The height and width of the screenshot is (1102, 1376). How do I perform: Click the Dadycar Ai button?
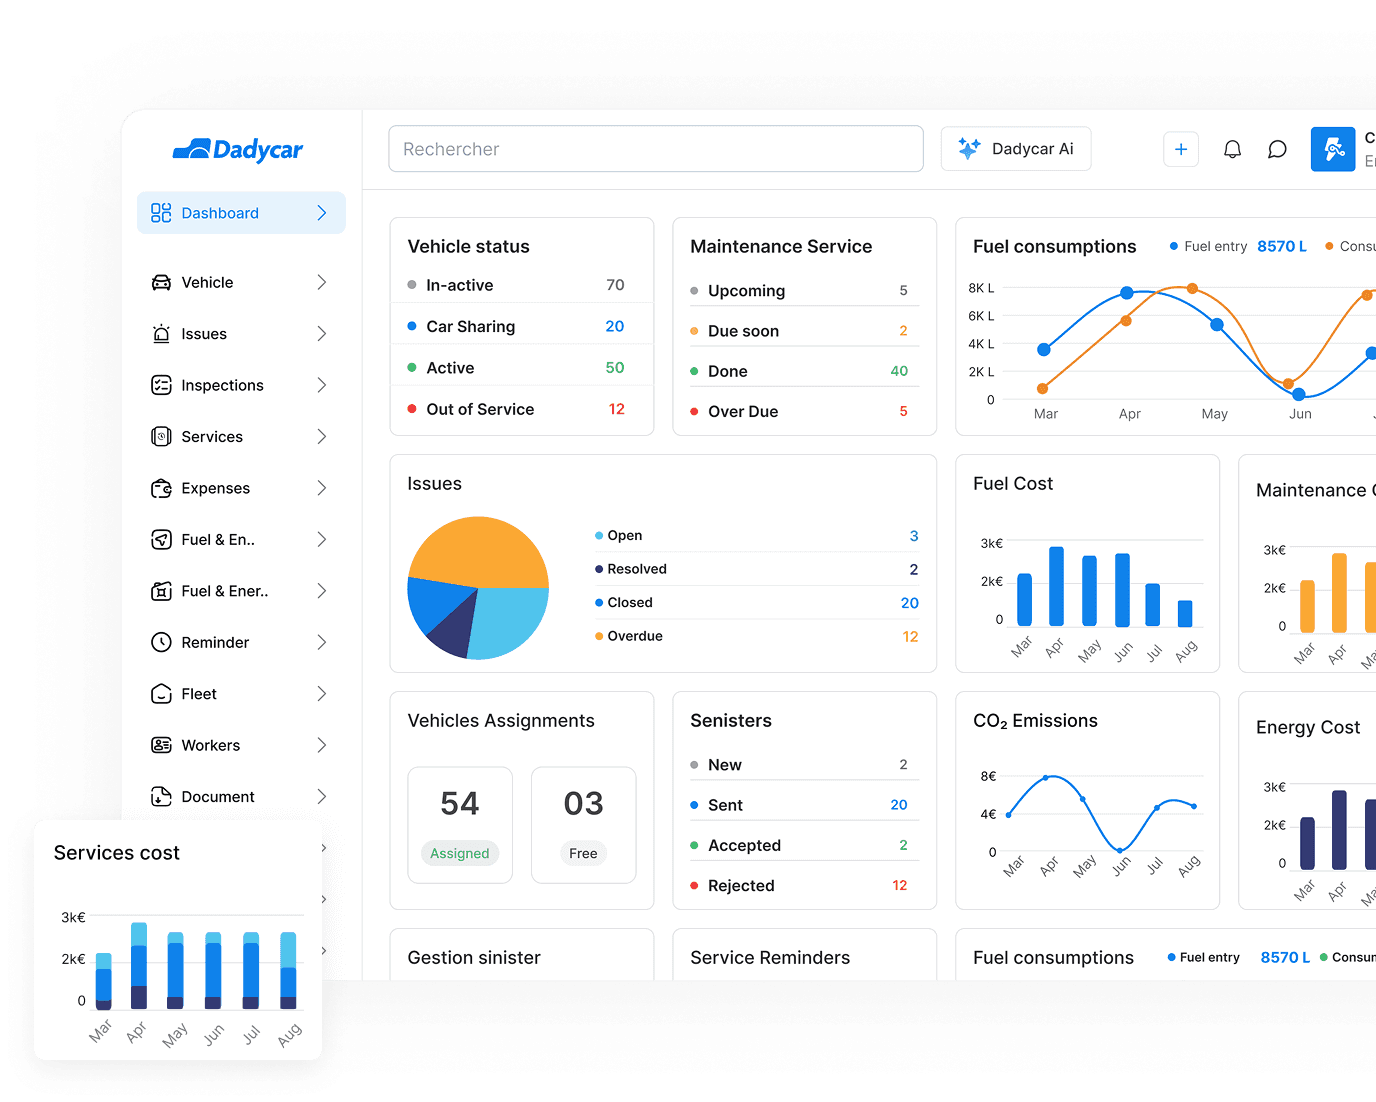tap(1016, 149)
